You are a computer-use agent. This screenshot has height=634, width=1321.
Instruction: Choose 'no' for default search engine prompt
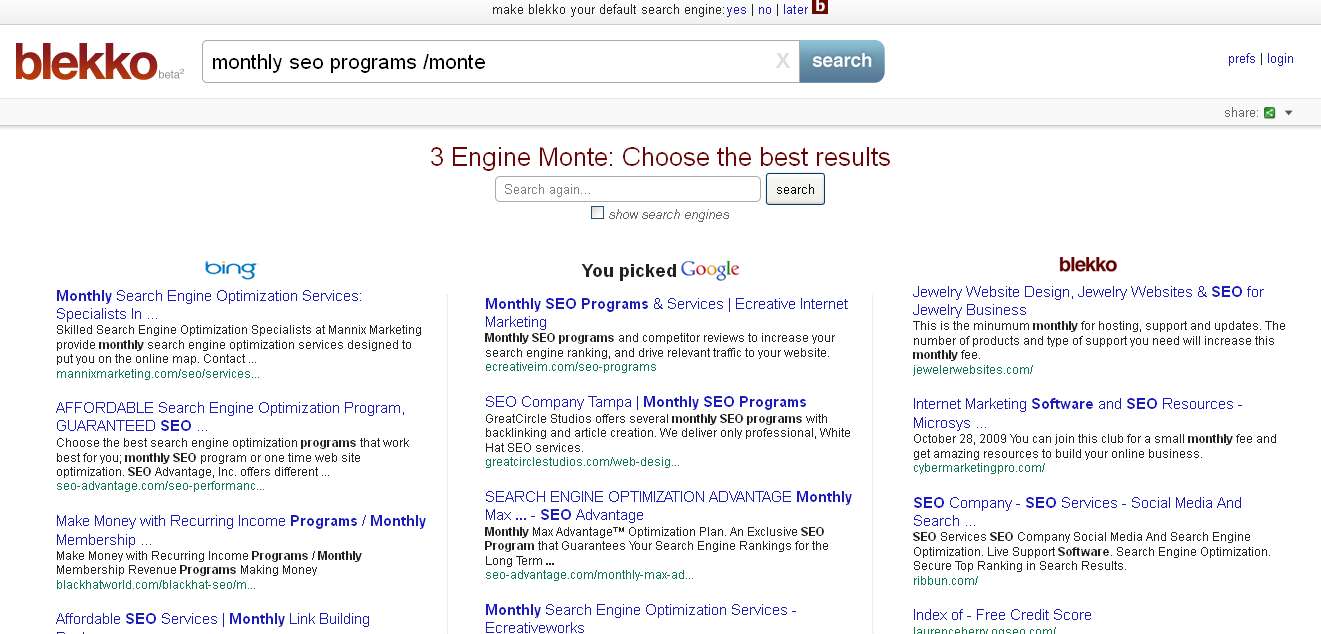765,10
